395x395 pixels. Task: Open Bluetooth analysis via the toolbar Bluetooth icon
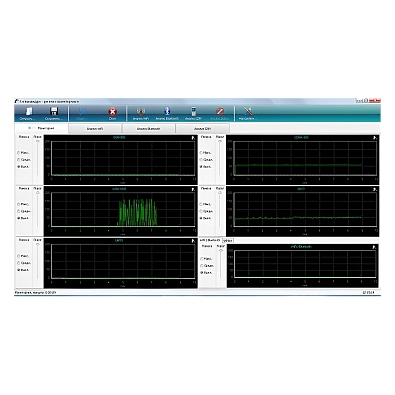coord(167,111)
